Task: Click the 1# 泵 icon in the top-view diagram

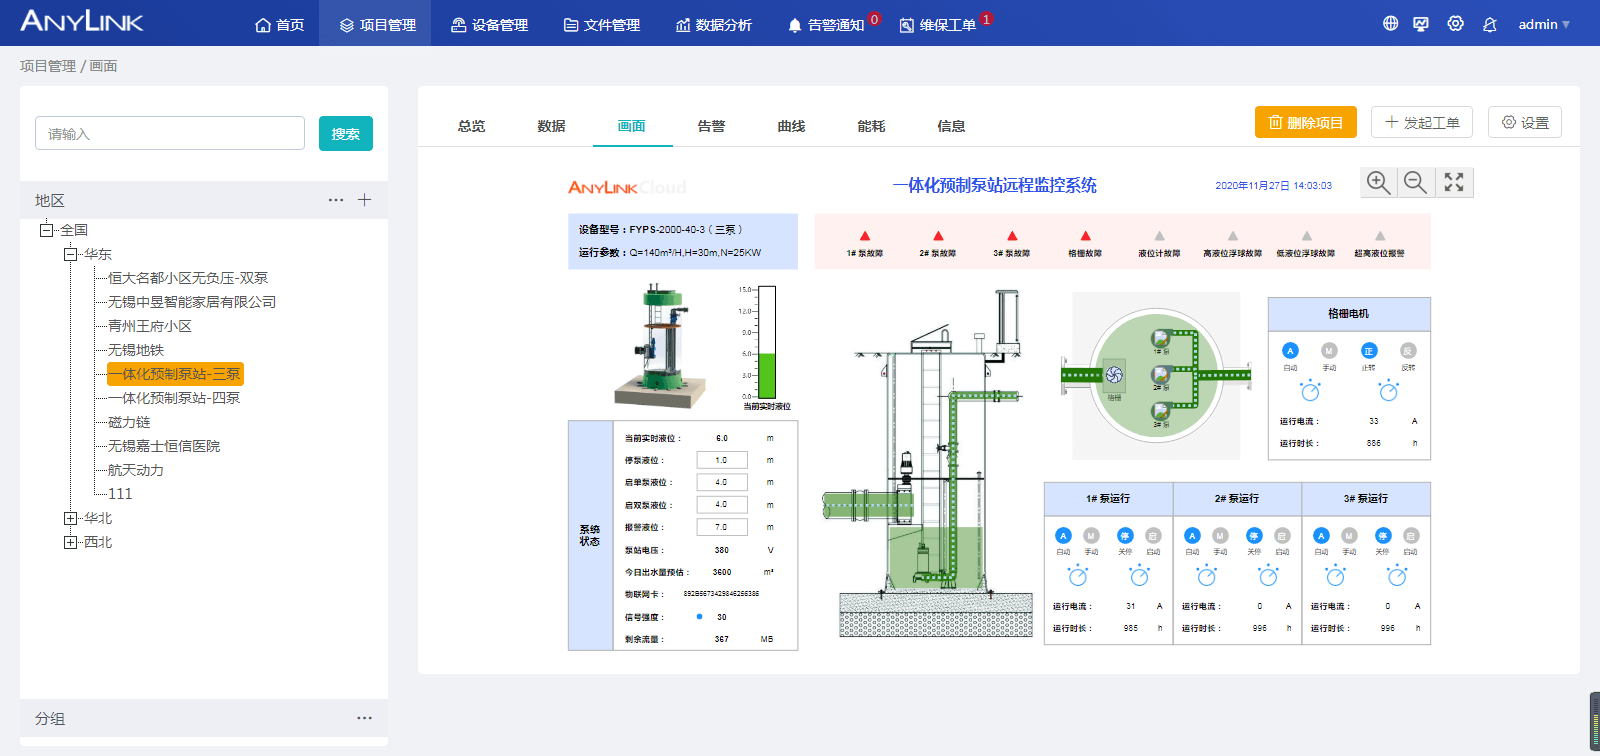Action: pyautogui.click(x=1160, y=338)
